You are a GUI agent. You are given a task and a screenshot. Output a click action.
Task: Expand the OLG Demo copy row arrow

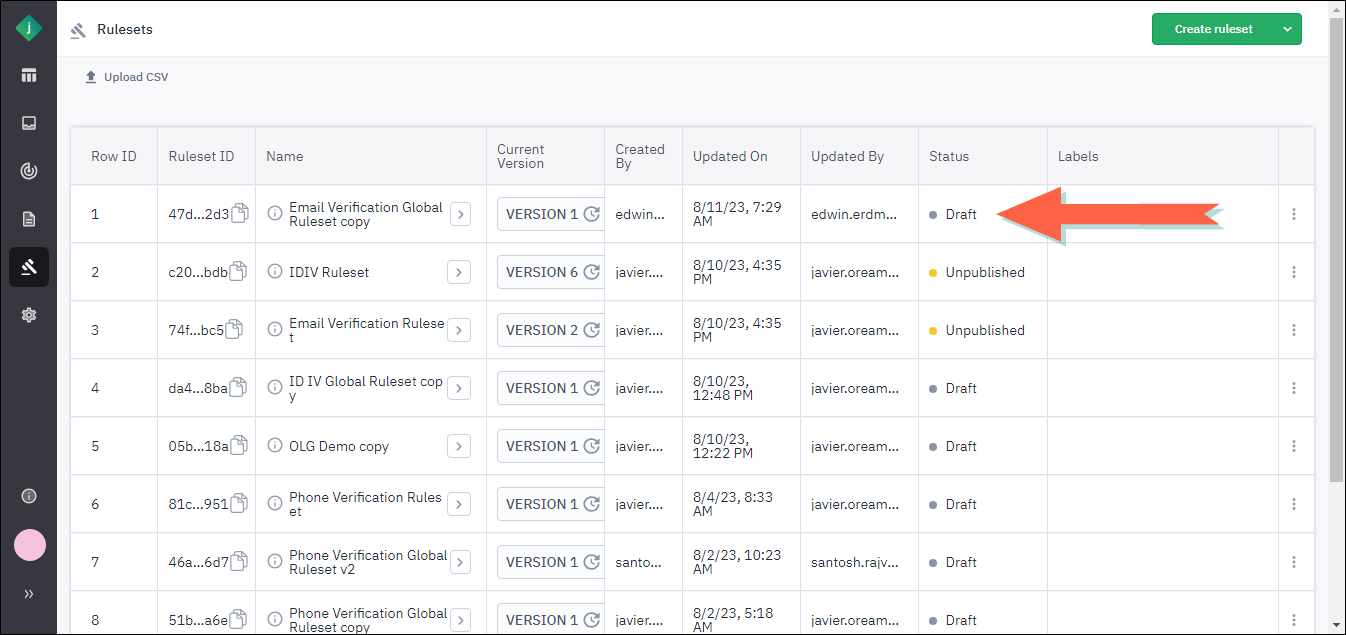coord(459,446)
